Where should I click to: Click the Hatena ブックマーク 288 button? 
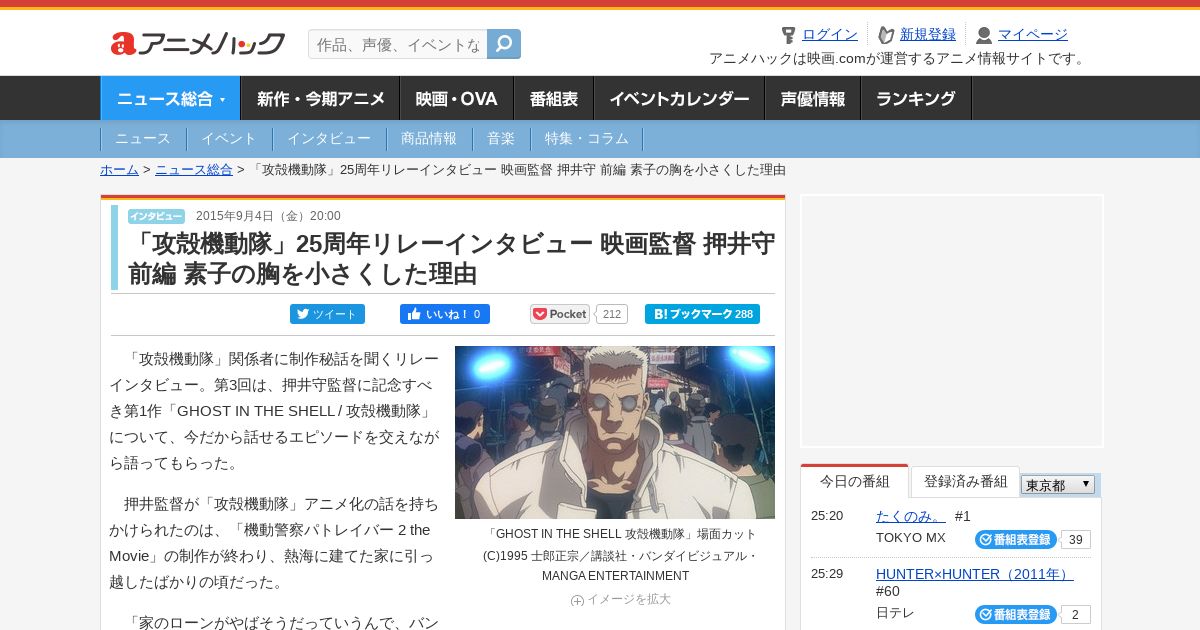702,314
